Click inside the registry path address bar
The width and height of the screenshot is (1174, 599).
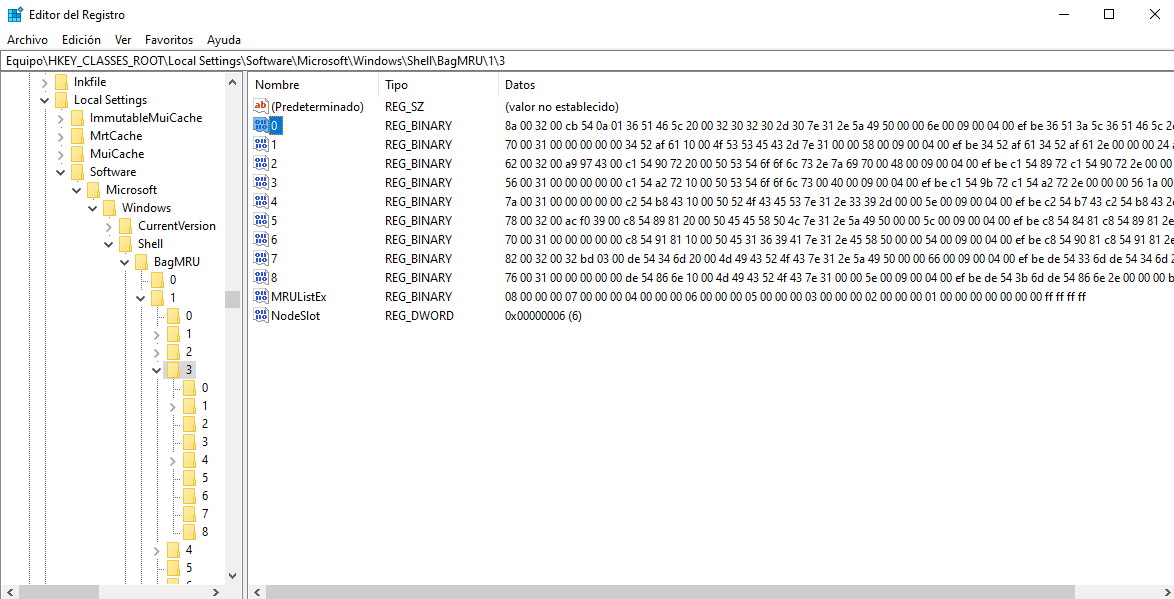(x=400, y=60)
